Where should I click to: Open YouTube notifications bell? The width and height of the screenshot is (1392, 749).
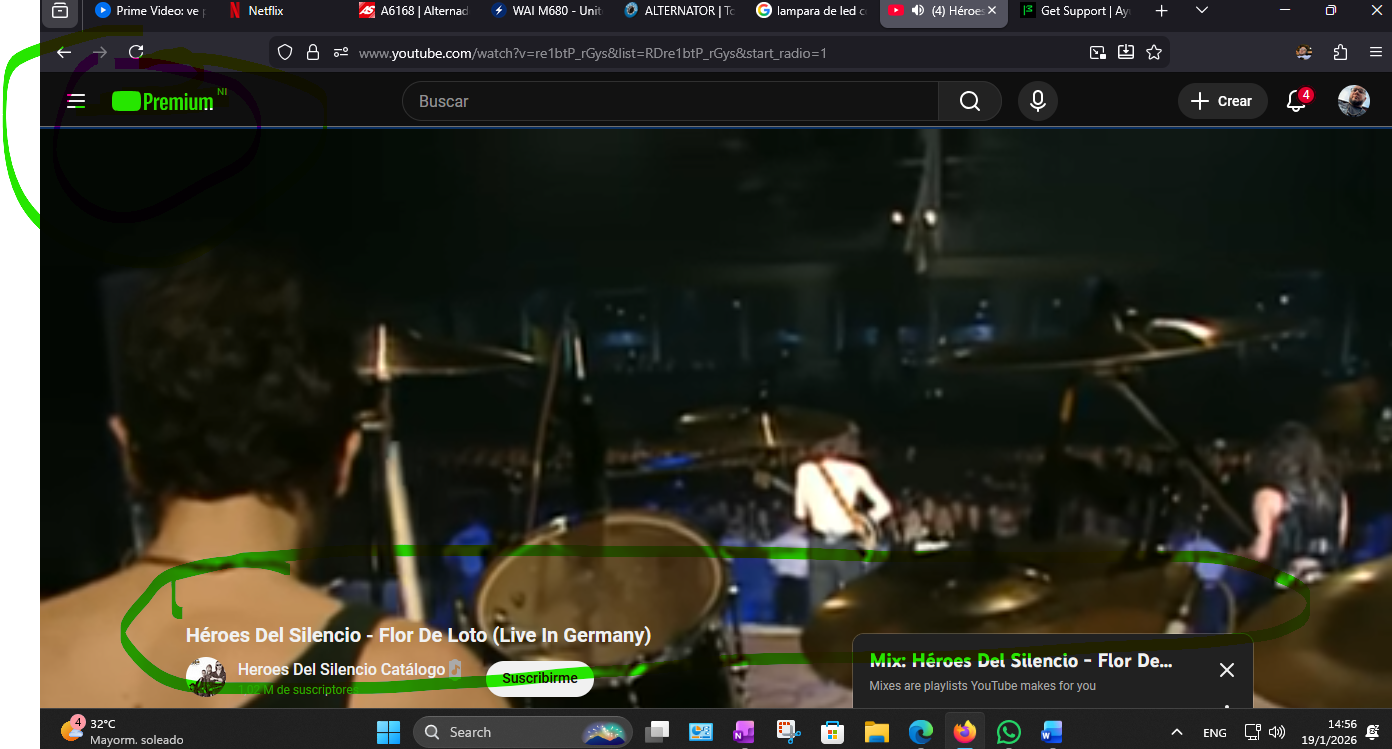click(x=1297, y=101)
